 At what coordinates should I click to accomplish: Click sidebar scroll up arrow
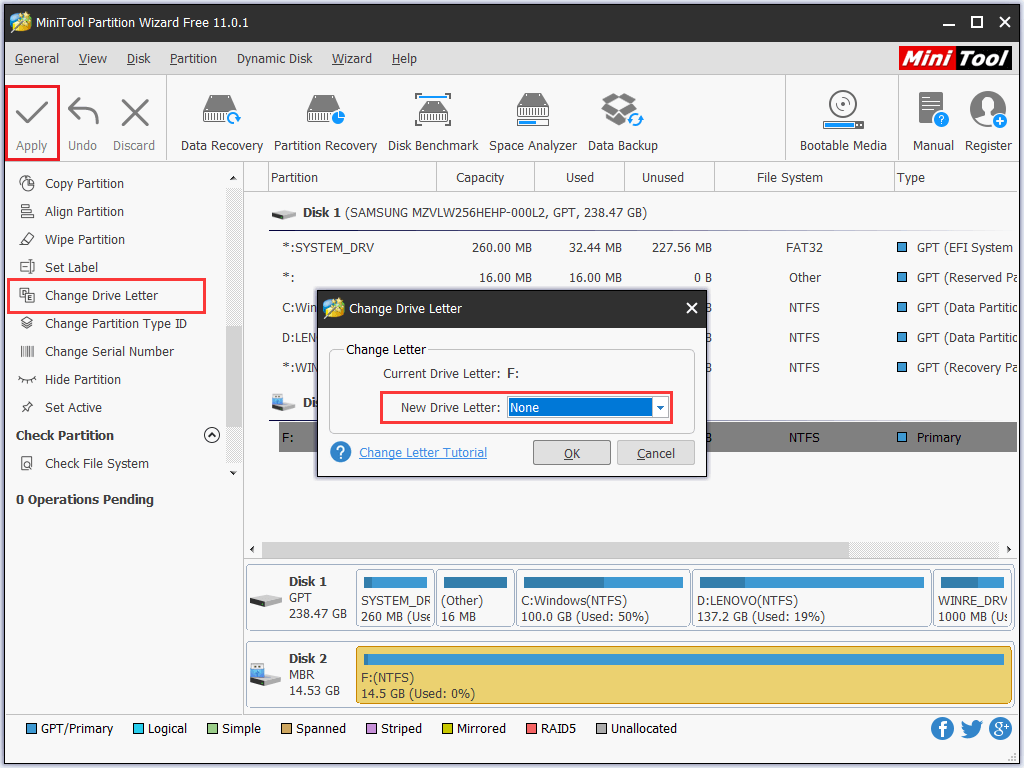[233, 178]
